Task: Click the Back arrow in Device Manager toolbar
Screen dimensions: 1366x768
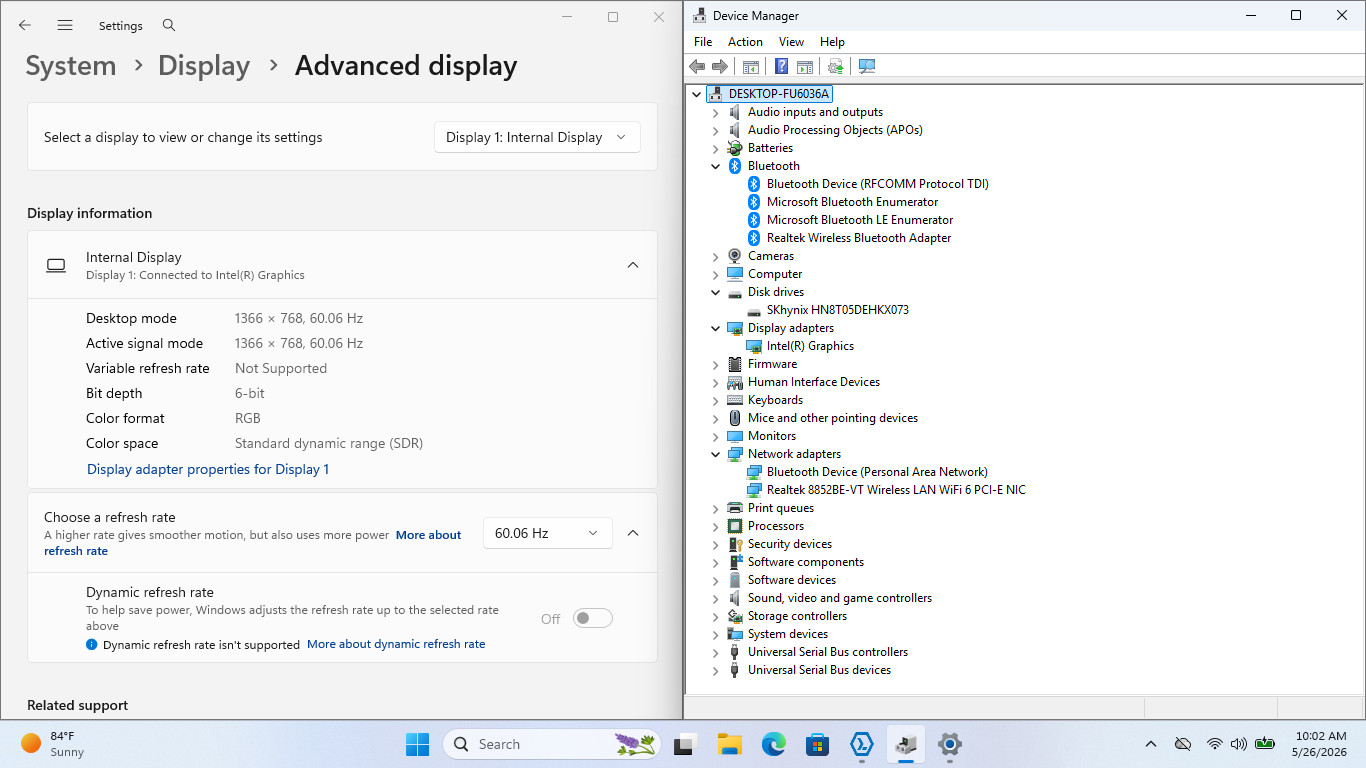Action: (x=697, y=66)
